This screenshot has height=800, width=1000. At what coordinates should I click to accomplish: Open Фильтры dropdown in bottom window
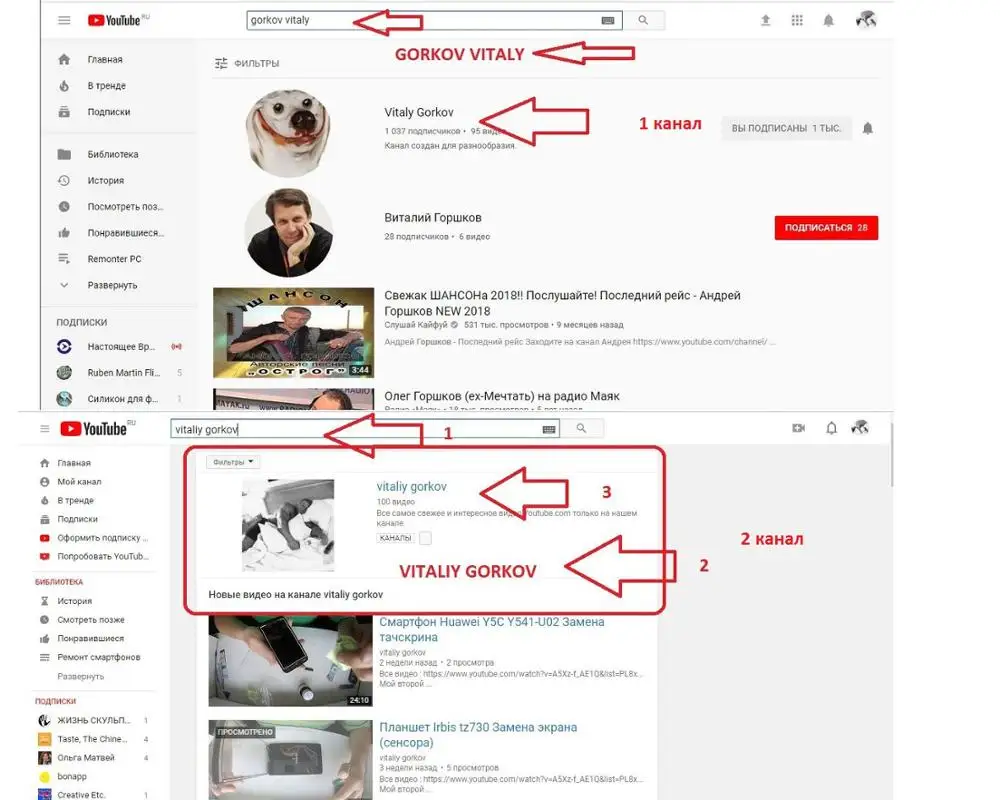point(233,462)
